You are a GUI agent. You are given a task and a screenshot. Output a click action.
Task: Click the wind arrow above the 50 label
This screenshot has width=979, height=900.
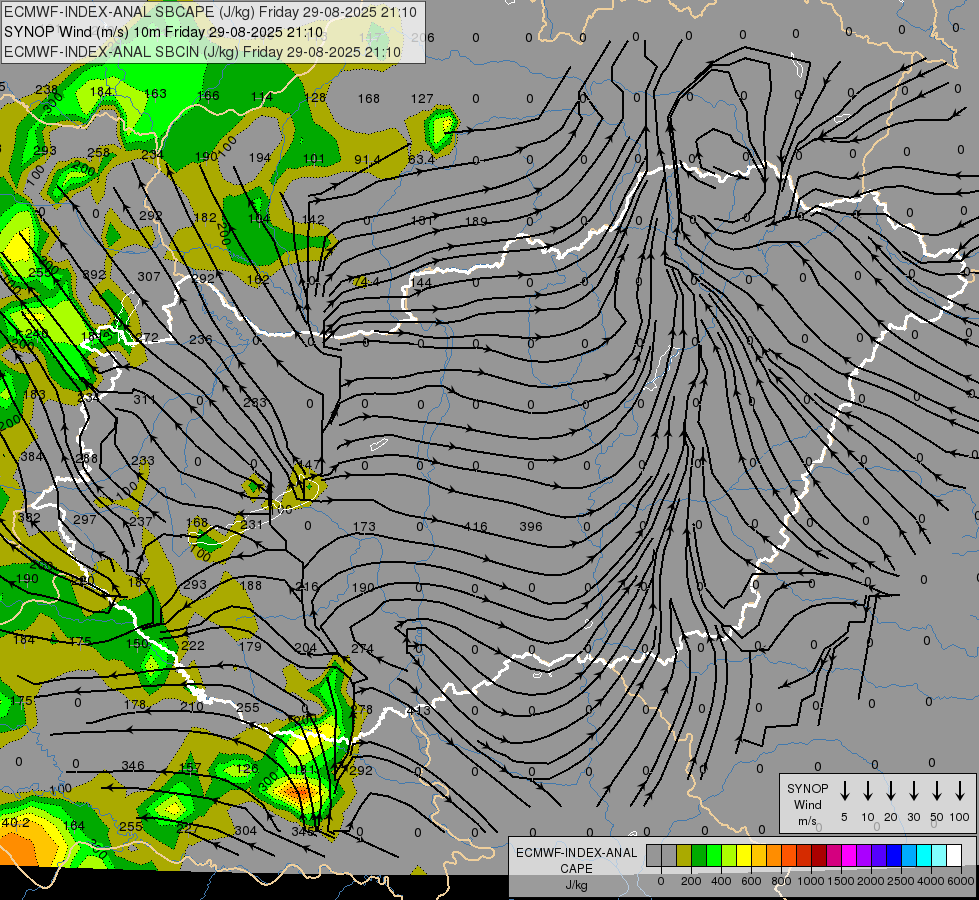pos(937,791)
